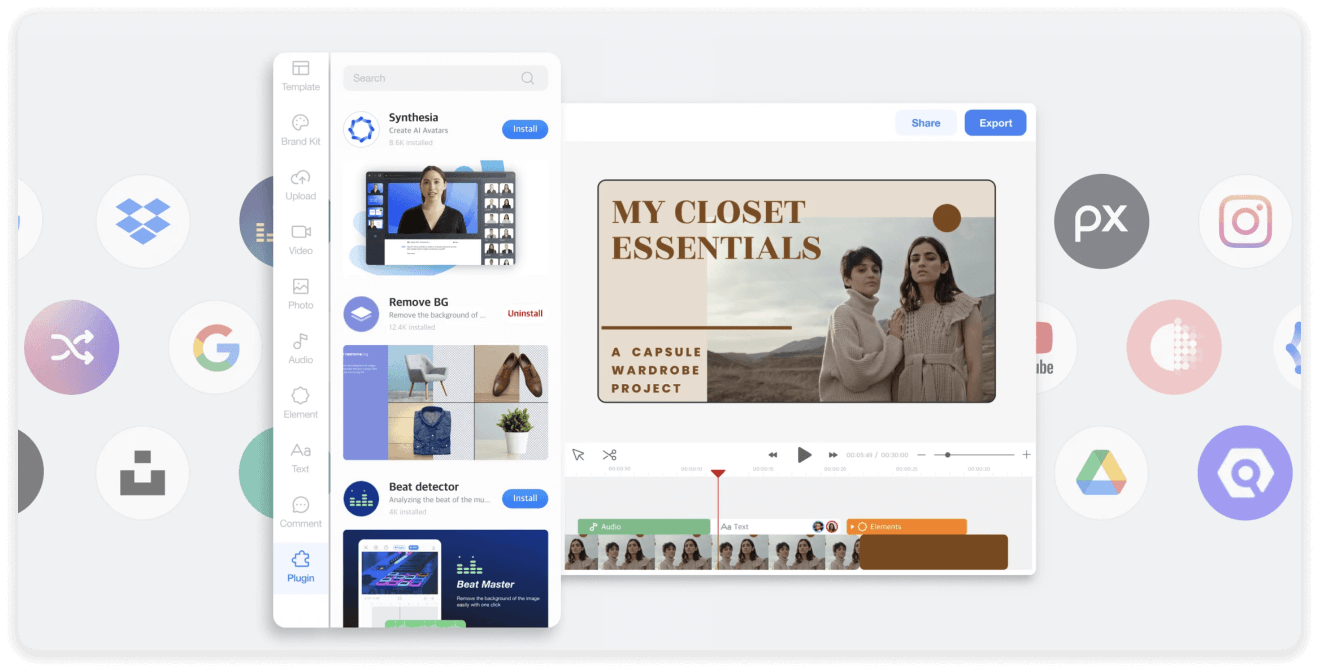Screen dimensions: 1319x672
Task: Switch to the Plugin sidebar tab
Action: point(300,567)
